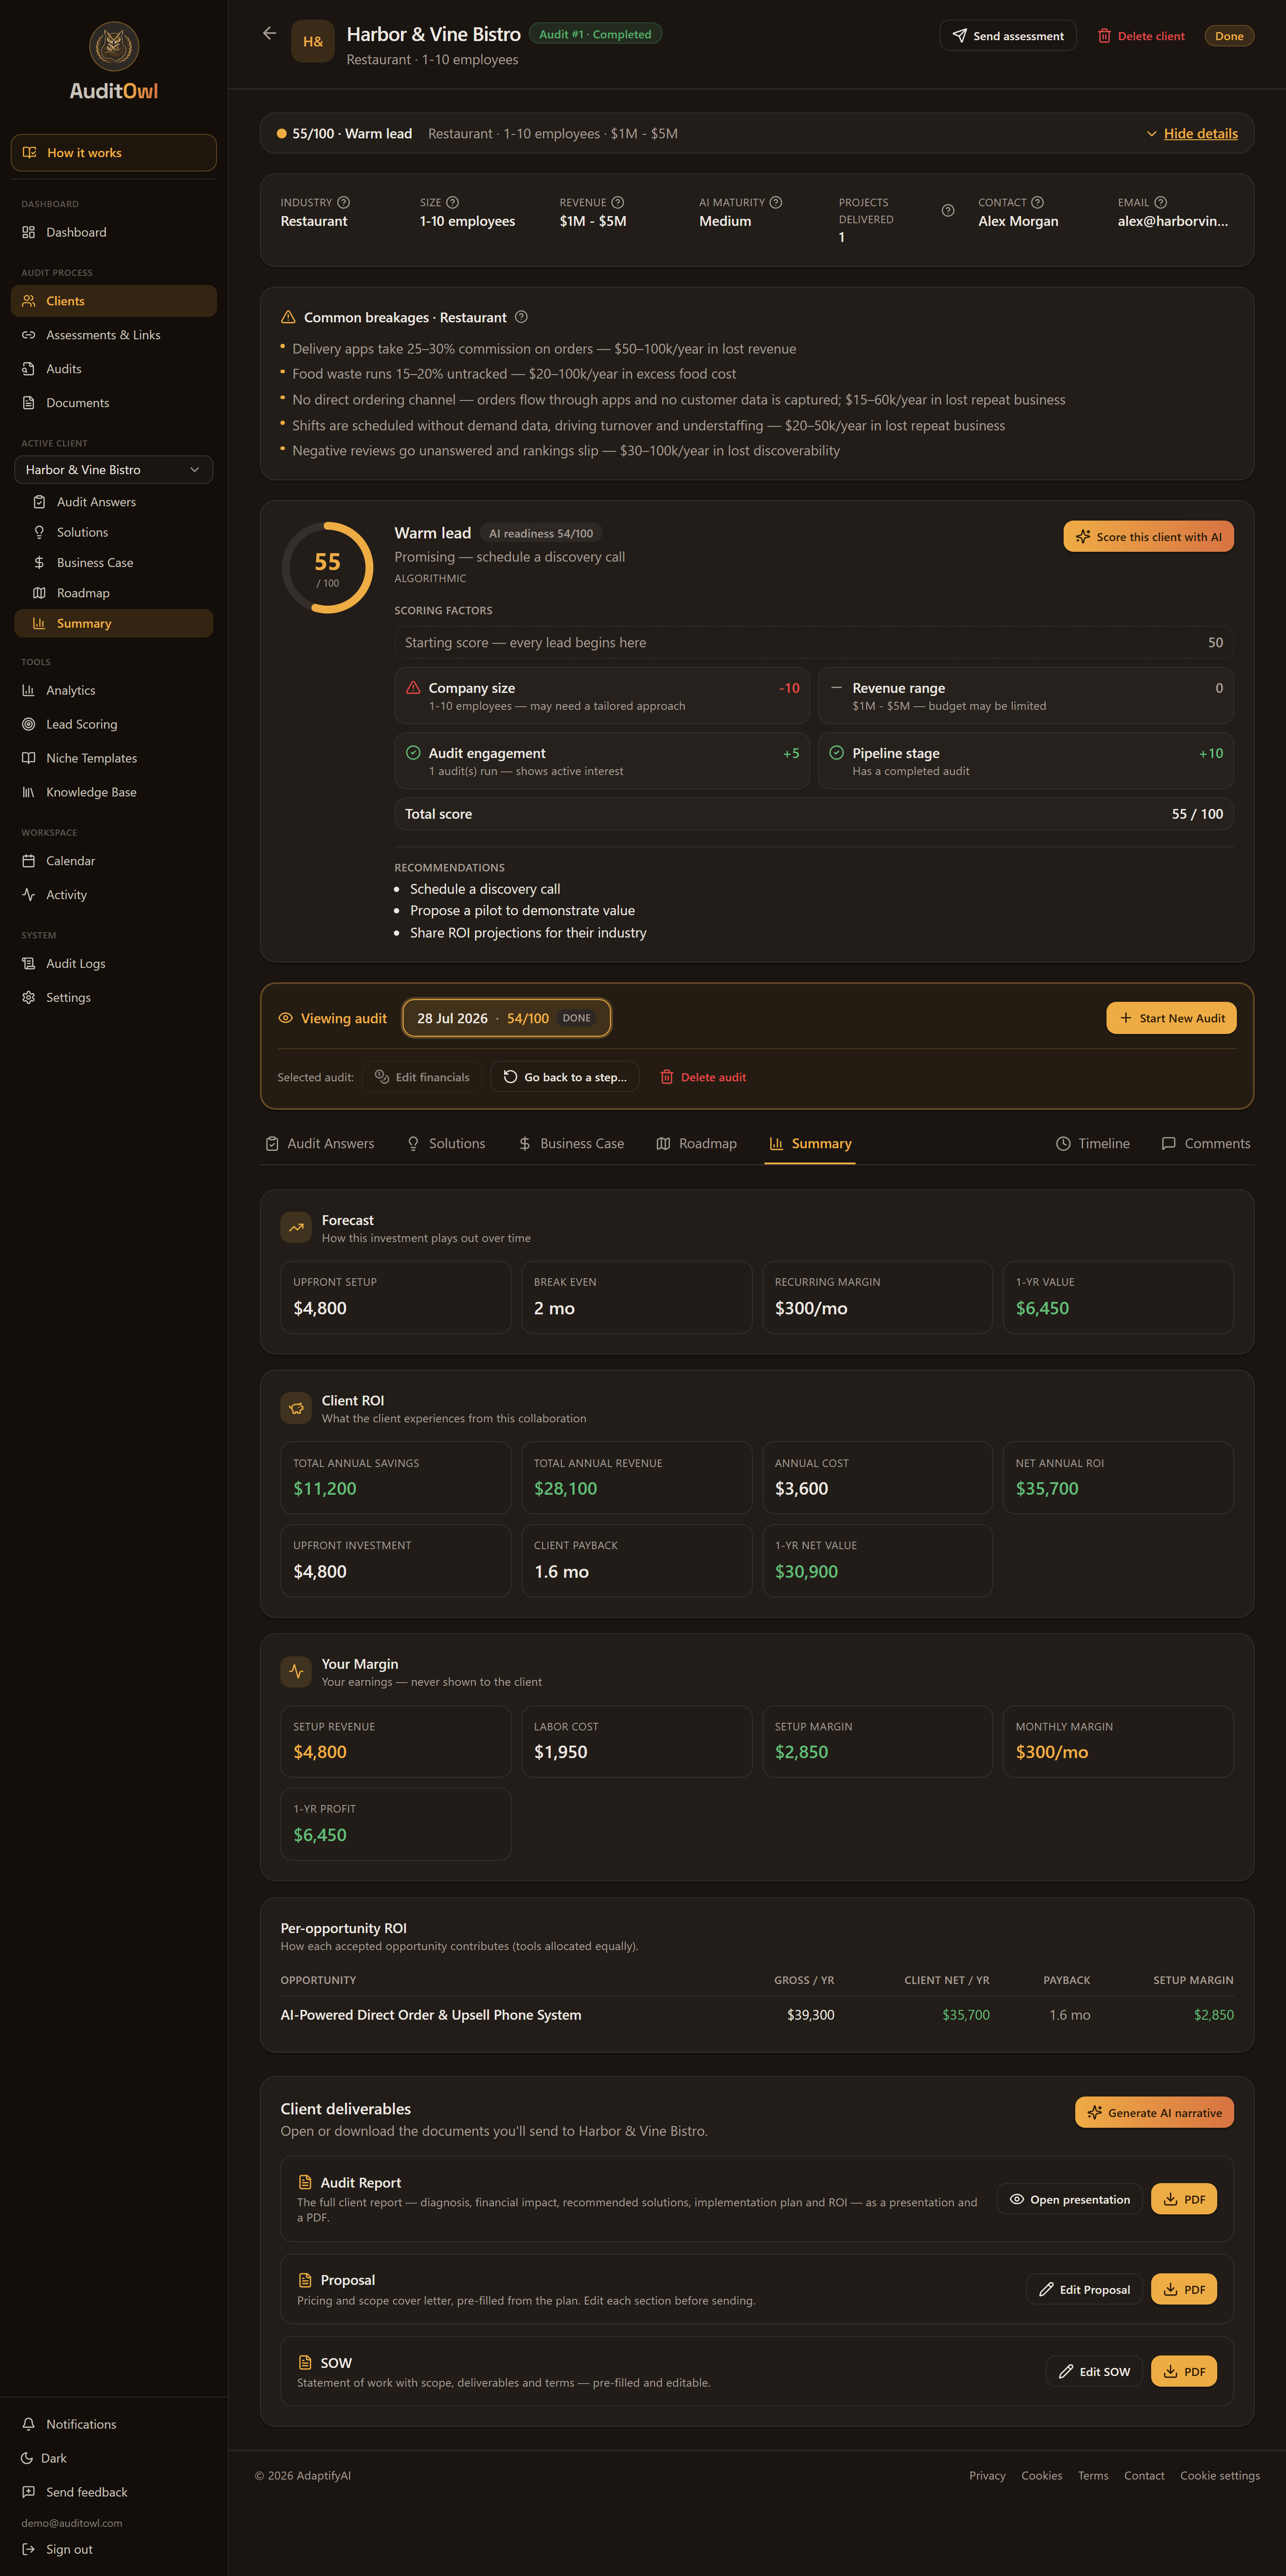This screenshot has height=2576, width=1286.
Task: Open Business Case under active client
Action: click(114, 563)
